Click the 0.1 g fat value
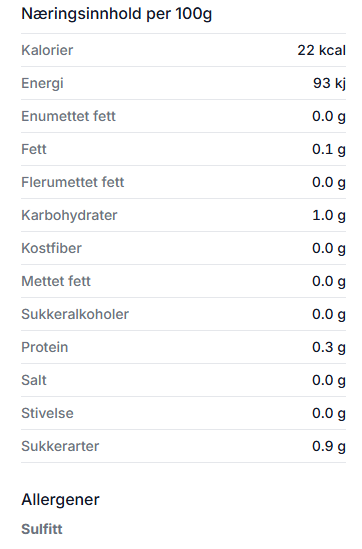The height and width of the screenshot is (549, 362). [x=329, y=149]
